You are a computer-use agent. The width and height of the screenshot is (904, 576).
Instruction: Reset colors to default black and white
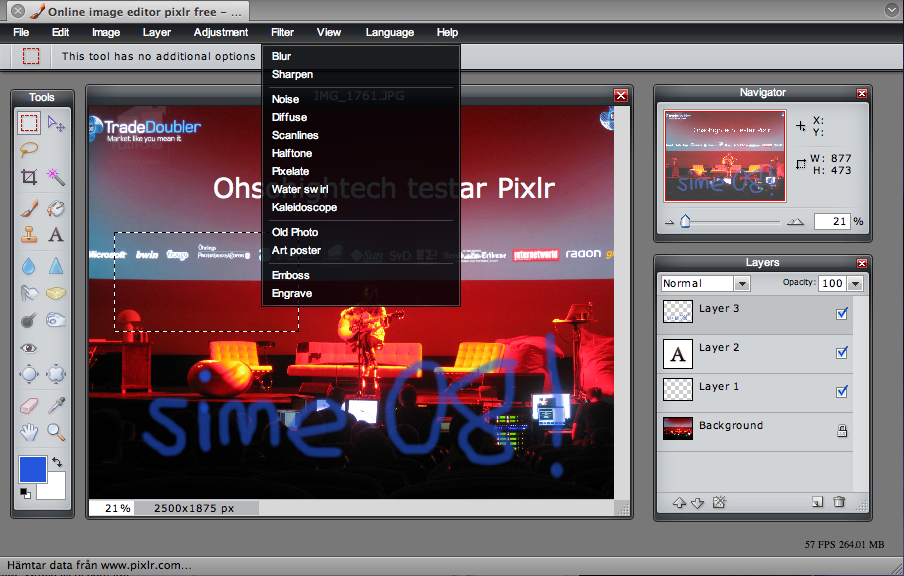[25, 493]
